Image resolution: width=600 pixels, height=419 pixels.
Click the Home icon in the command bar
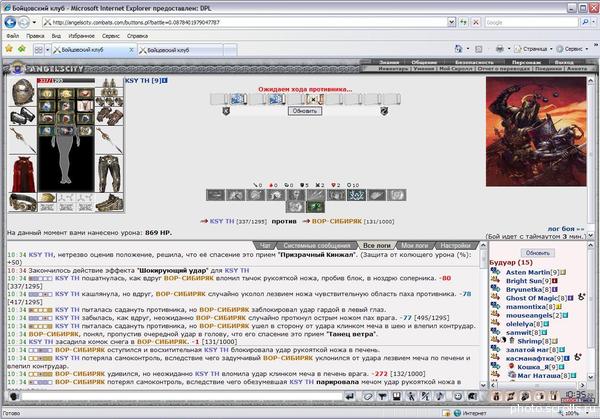(x=458, y=49)
